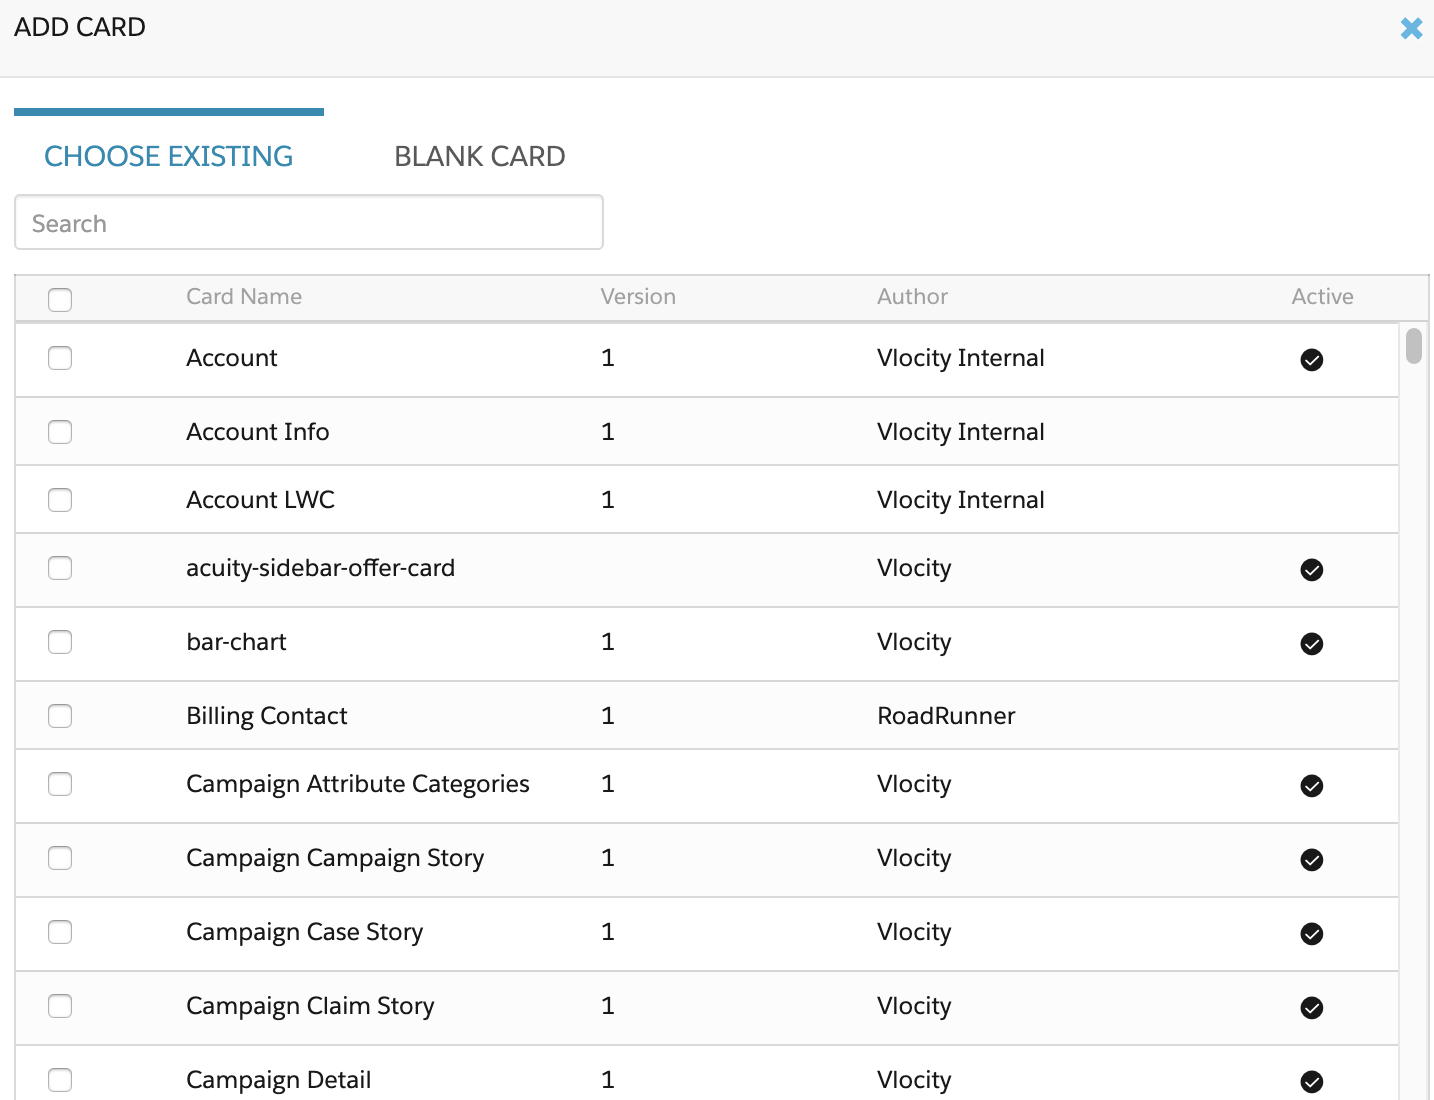Sort by the Card Name column header
This screenshot has width=1434, height=1100.
pyautogui.click(x=244, y=296)
